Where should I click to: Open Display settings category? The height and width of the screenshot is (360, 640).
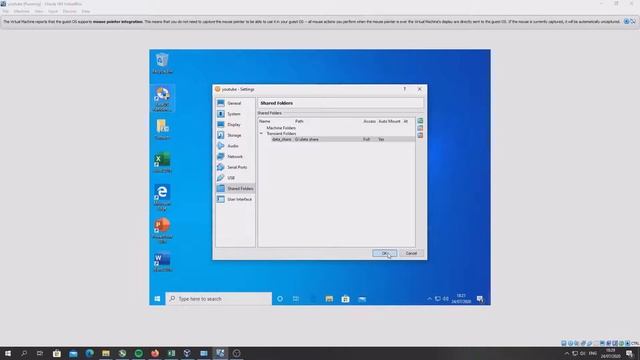click(235, 124)
